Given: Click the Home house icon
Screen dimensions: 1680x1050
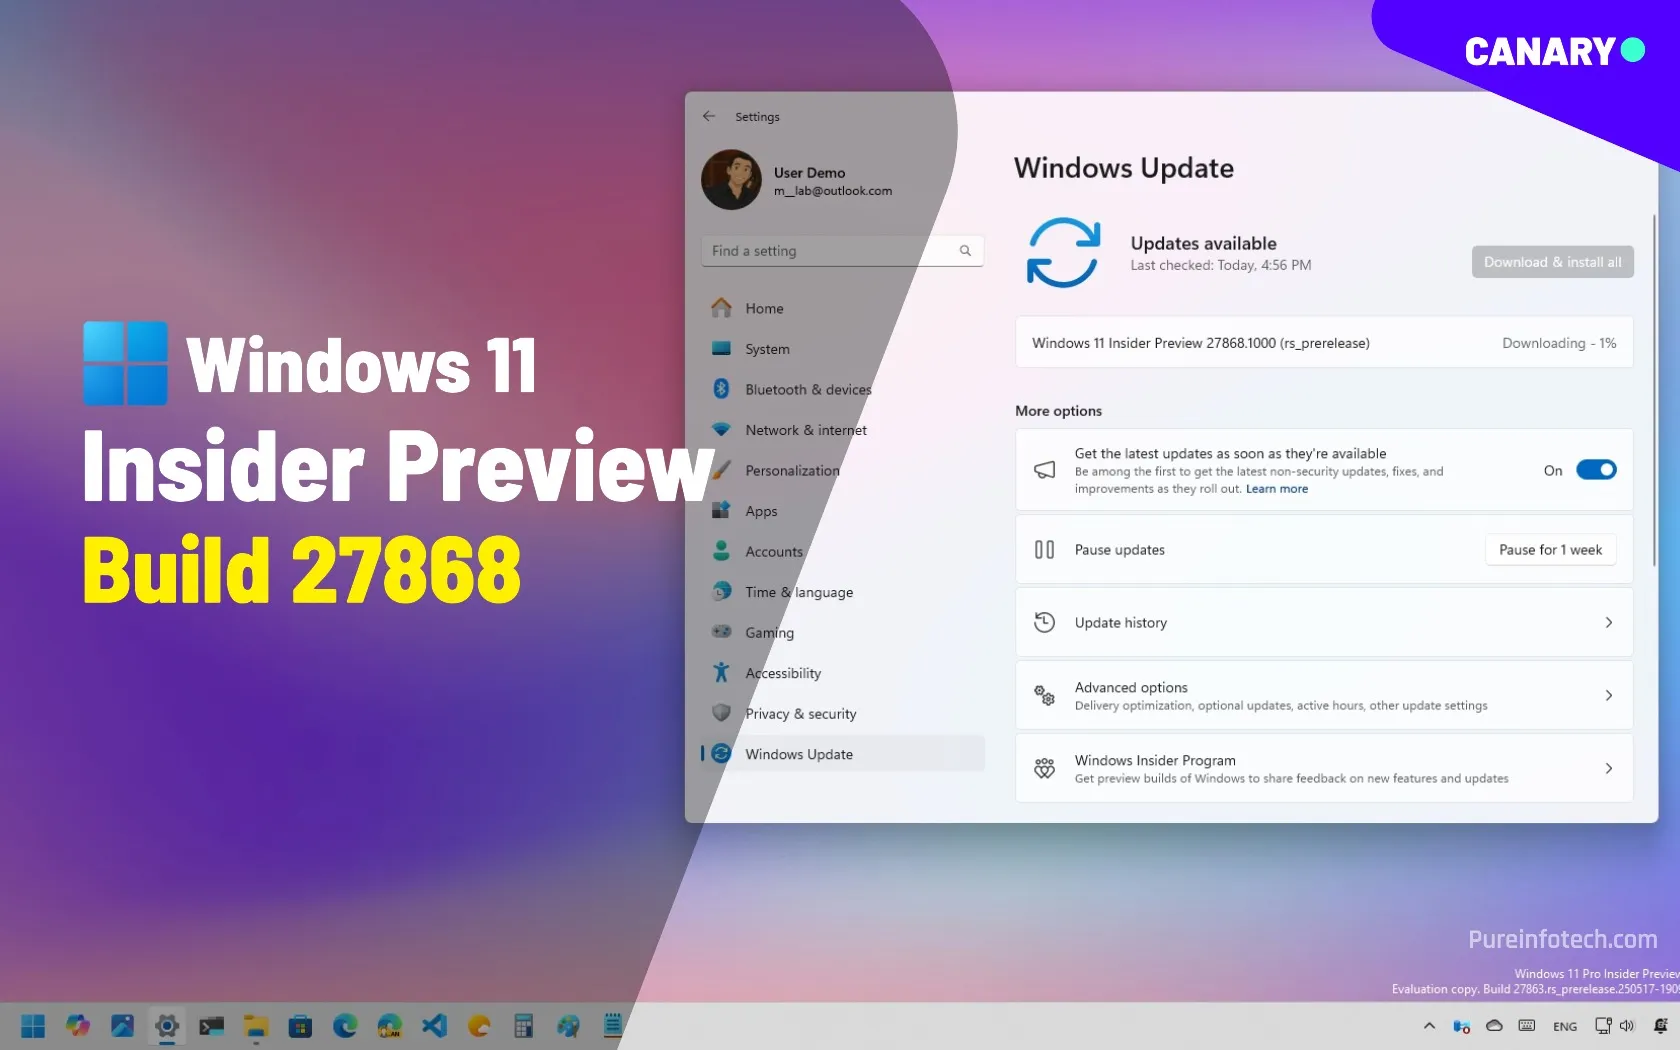Looking at the screenshot, I should pyautogui.click(x=721, y=308).
